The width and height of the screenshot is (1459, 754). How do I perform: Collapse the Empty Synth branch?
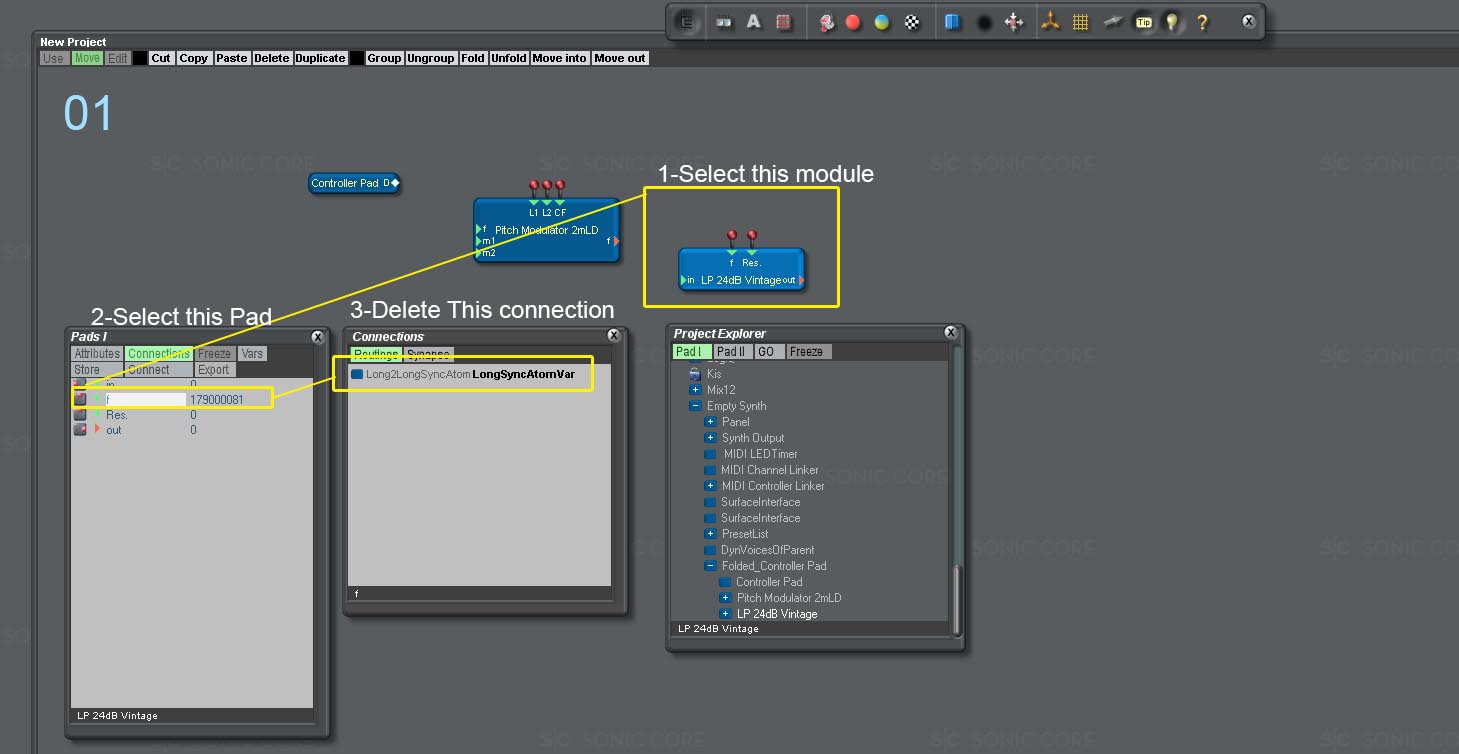coord(694,406)
